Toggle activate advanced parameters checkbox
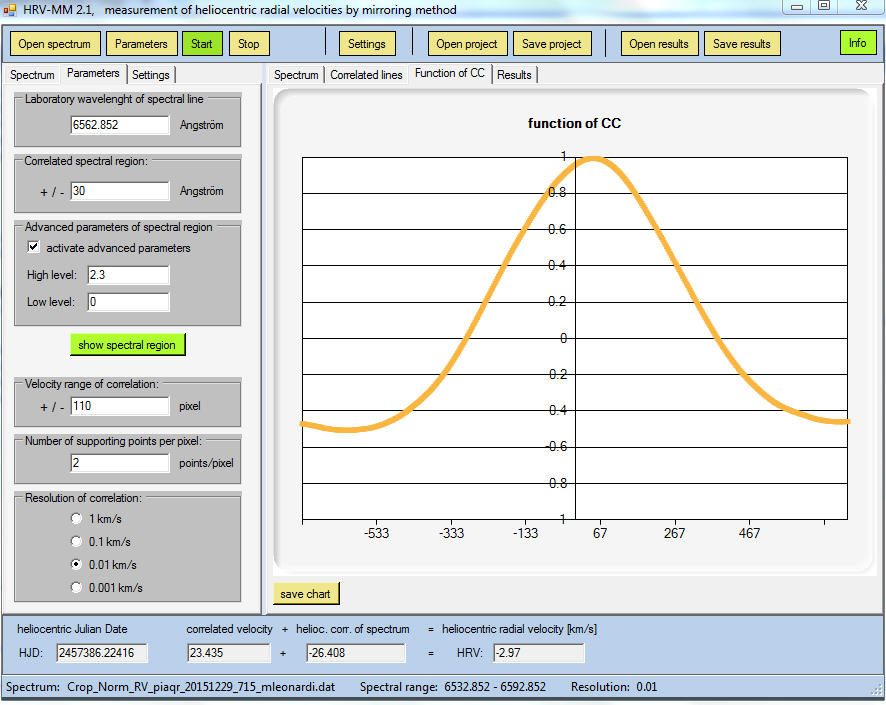Screen dimensions: 886x705 click(34, 247)
